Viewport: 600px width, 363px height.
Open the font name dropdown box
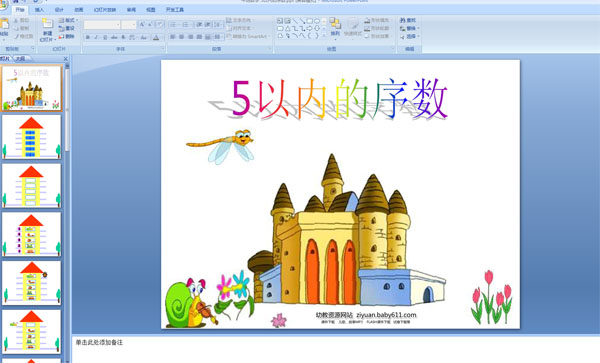102,25
